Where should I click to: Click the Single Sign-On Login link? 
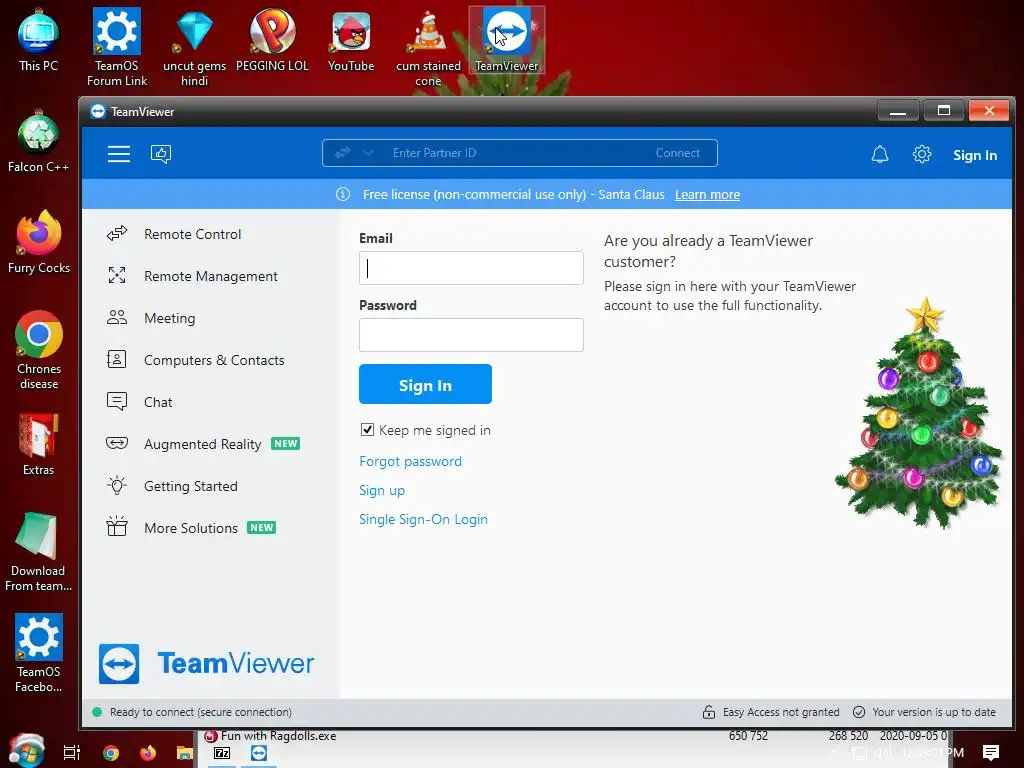click(x=423, y=519)
